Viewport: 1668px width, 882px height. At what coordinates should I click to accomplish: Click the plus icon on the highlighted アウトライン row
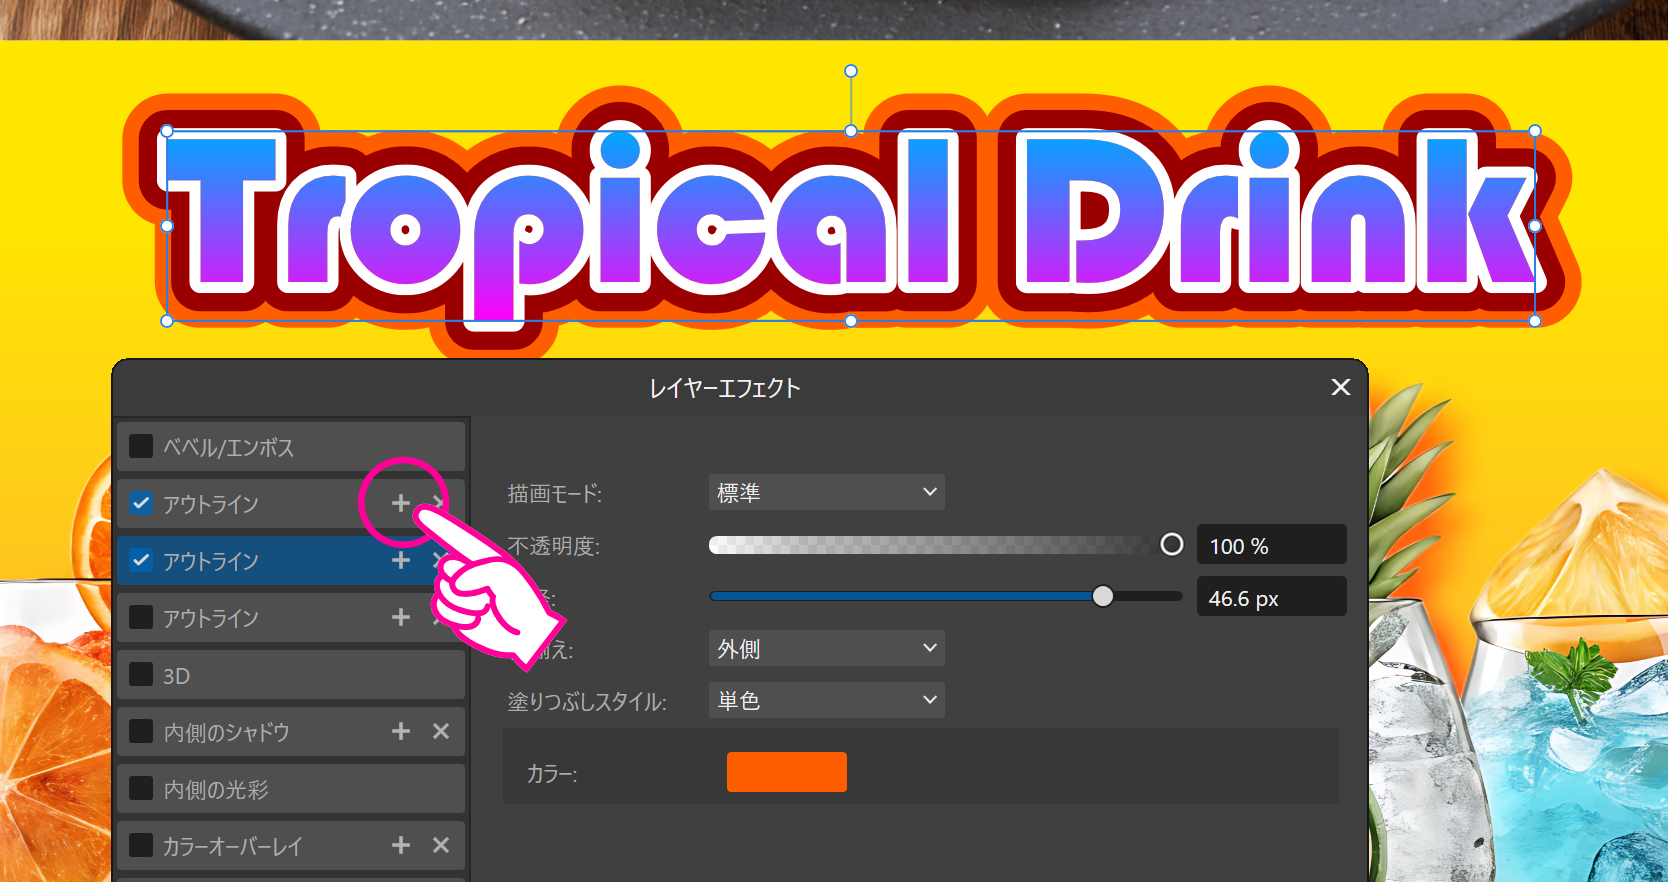401,560
